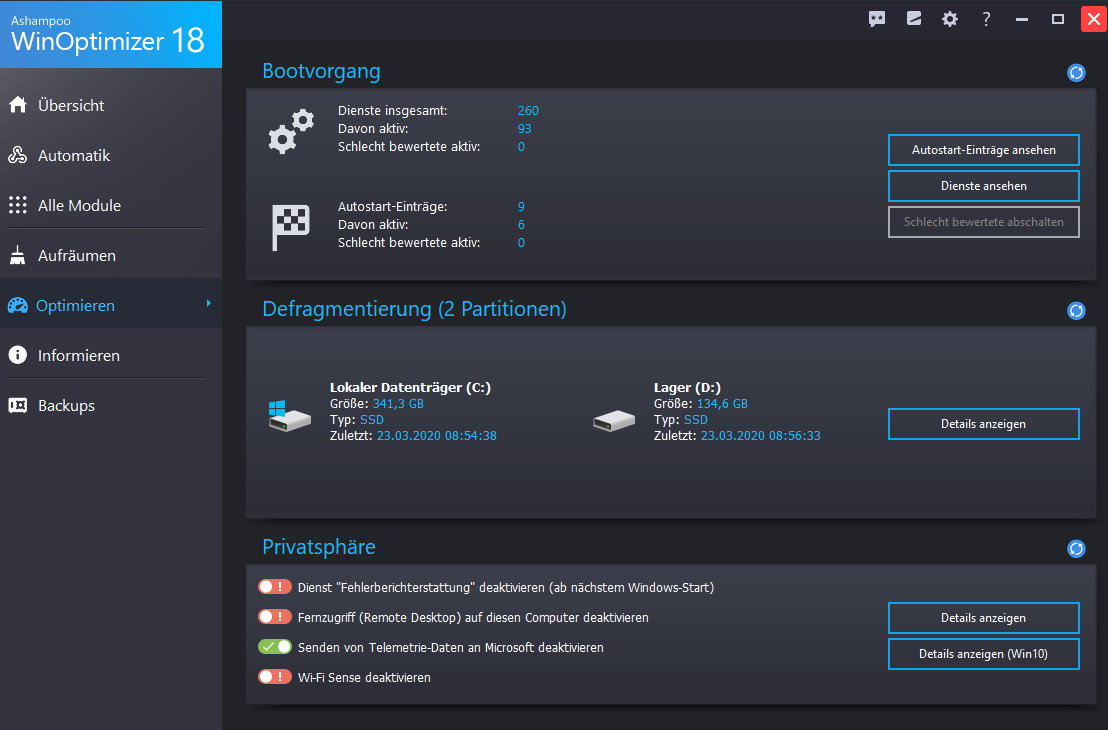Click the Lager (D:) drive icon
Viewport: 1108px width, 730px height.
pyautogui.click(x=613, y=420)
